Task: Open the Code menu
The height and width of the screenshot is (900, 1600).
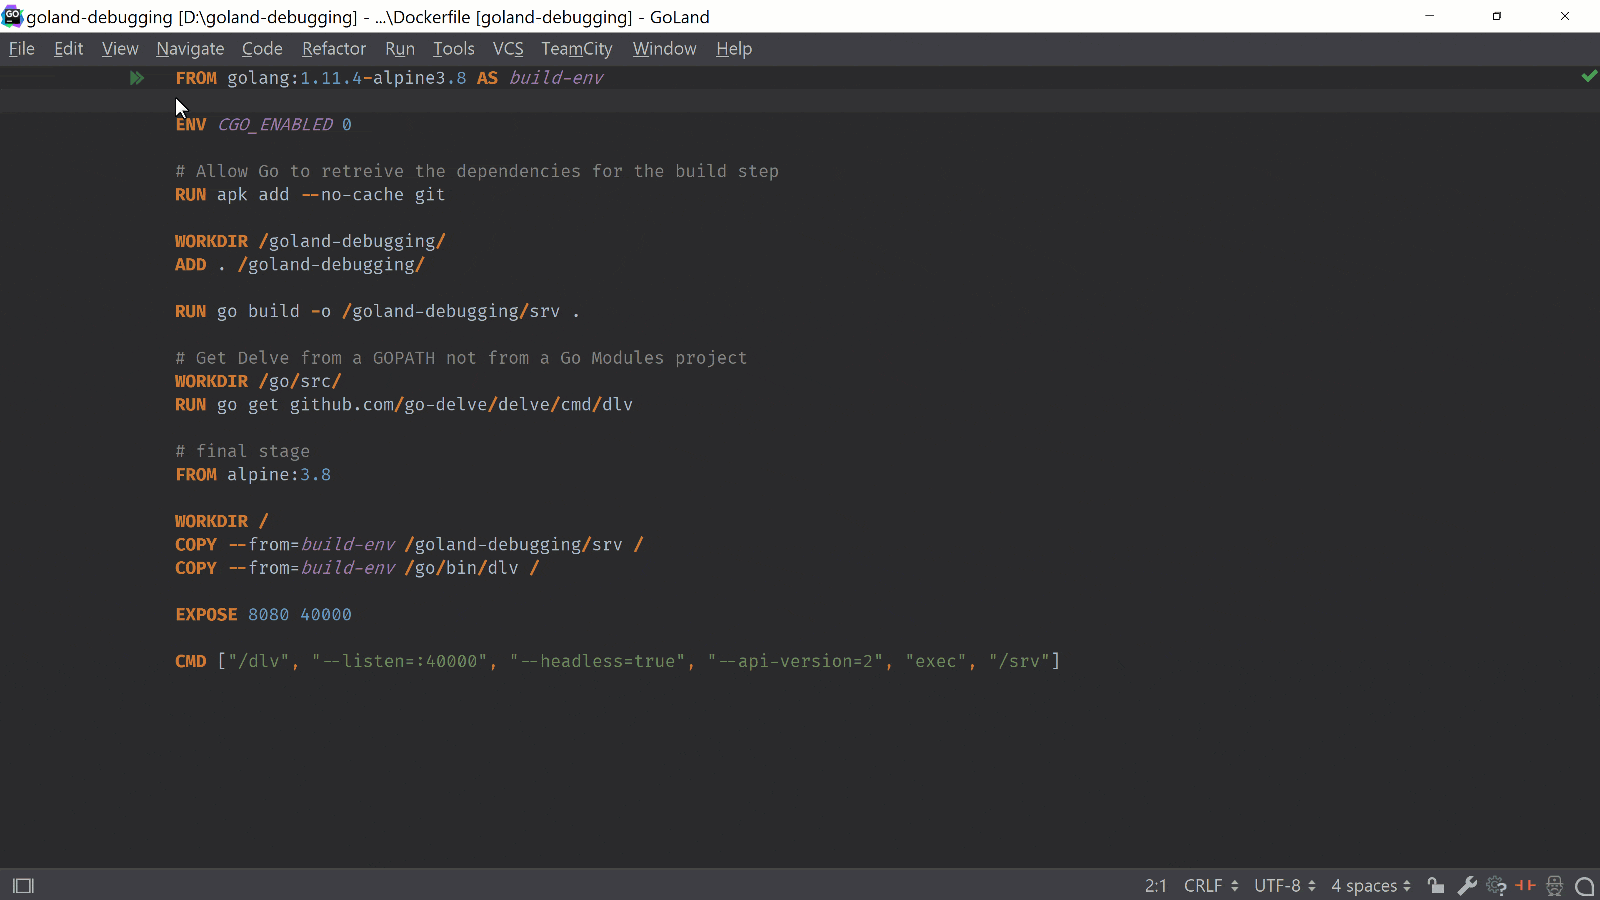Action: (262, 49)
